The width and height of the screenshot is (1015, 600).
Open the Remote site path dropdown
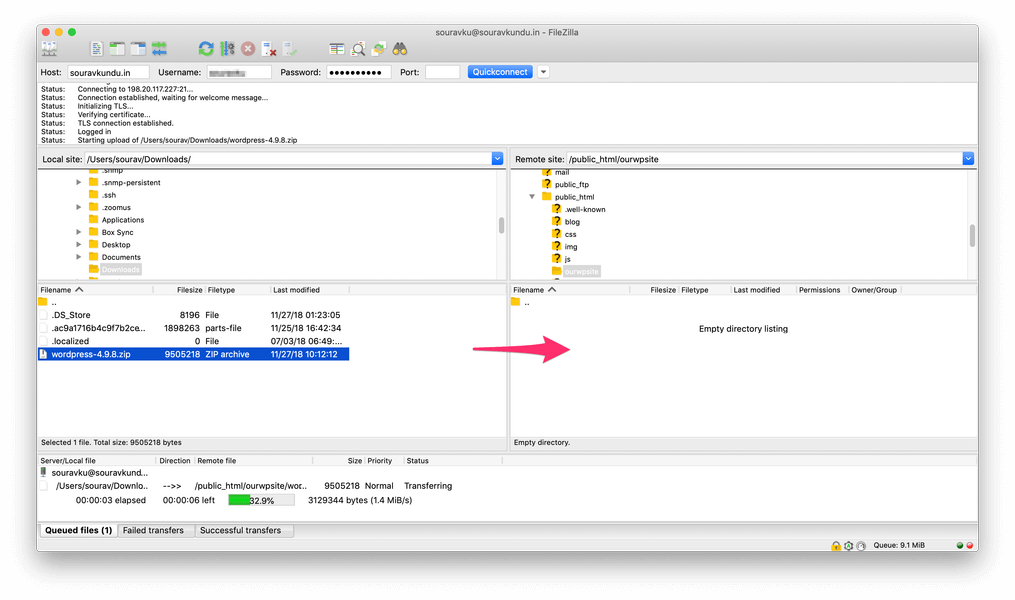coord(968,159)
